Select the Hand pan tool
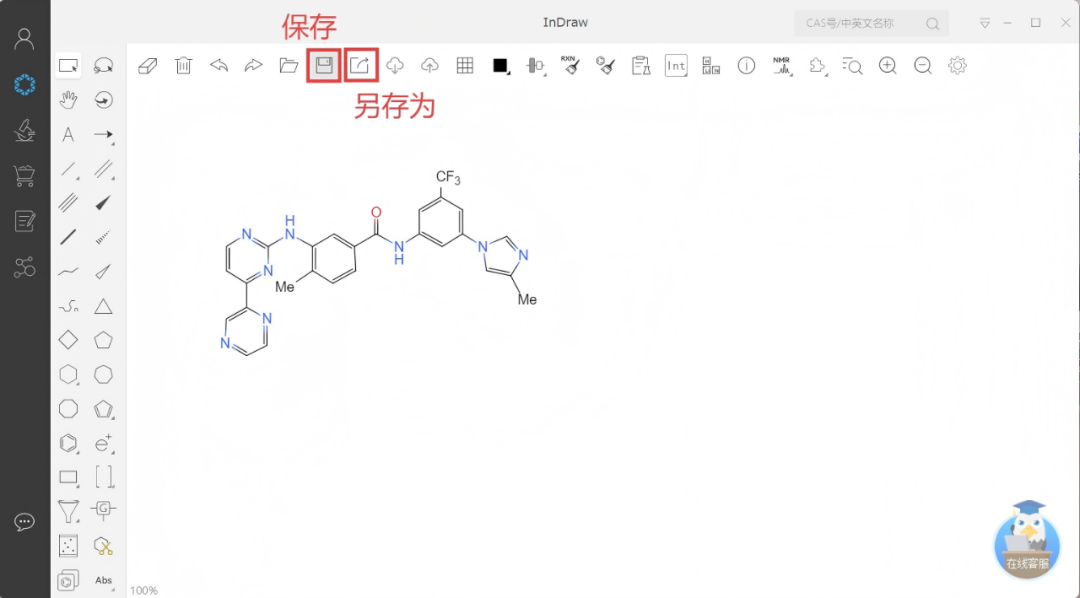This screenshot has height=598, width=1080. 66,100
